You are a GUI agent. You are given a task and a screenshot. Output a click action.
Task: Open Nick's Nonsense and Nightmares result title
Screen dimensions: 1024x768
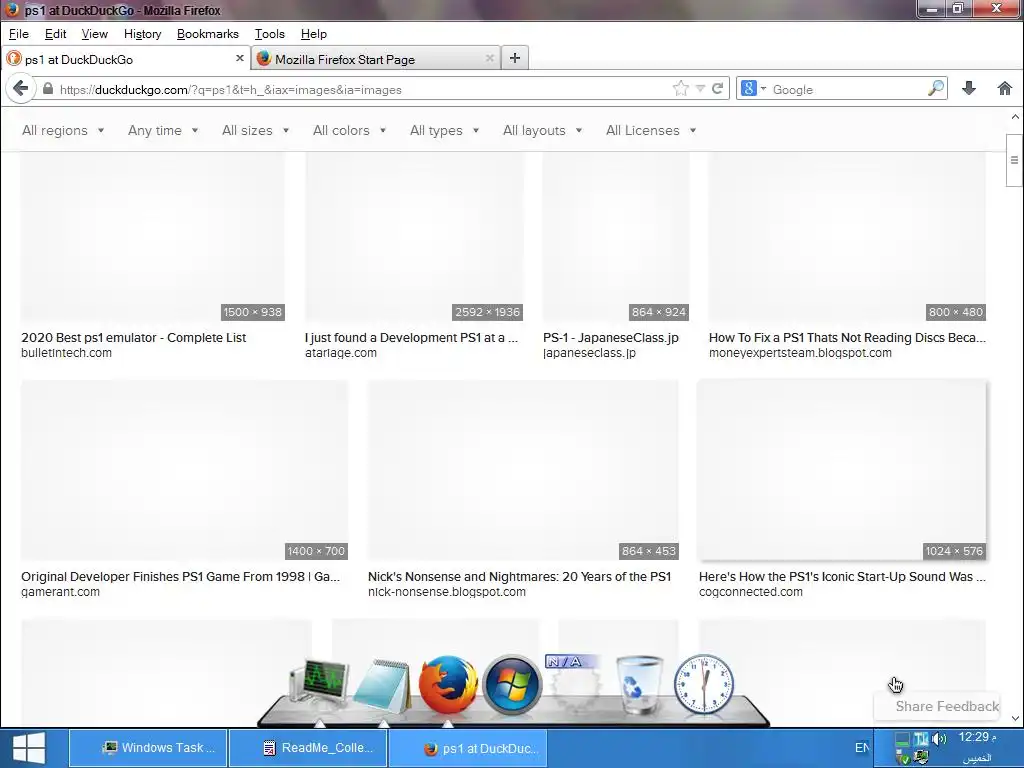coord(519,577)
